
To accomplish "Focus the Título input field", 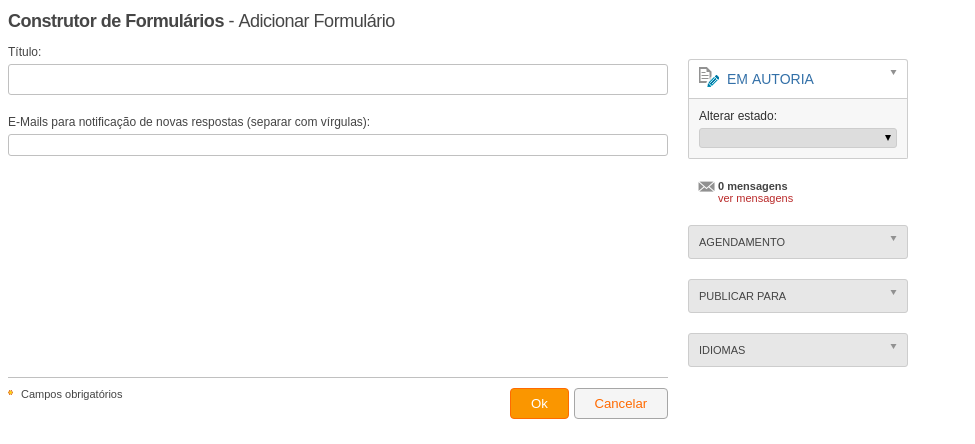I will pyautogui.click(x=338, y=80).
